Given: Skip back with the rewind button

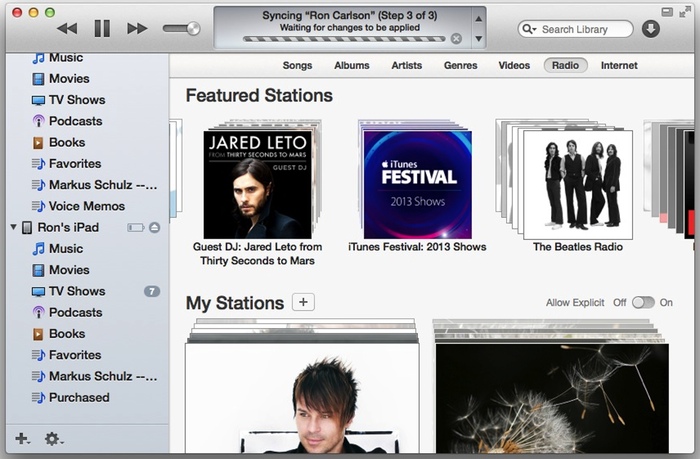Looking at the screenshot, I should tap(67, 29).
